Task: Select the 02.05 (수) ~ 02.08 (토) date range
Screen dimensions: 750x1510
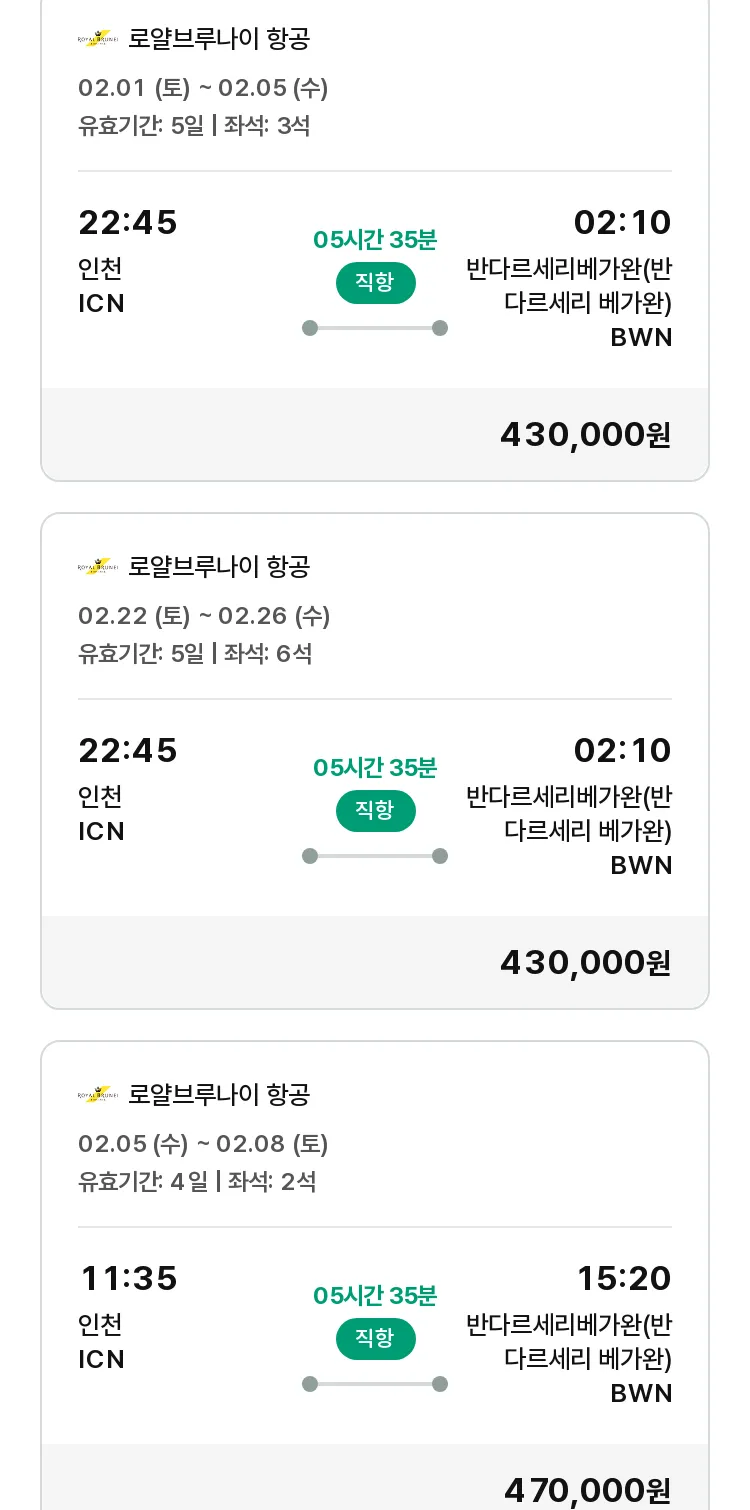Action: 203,1144
